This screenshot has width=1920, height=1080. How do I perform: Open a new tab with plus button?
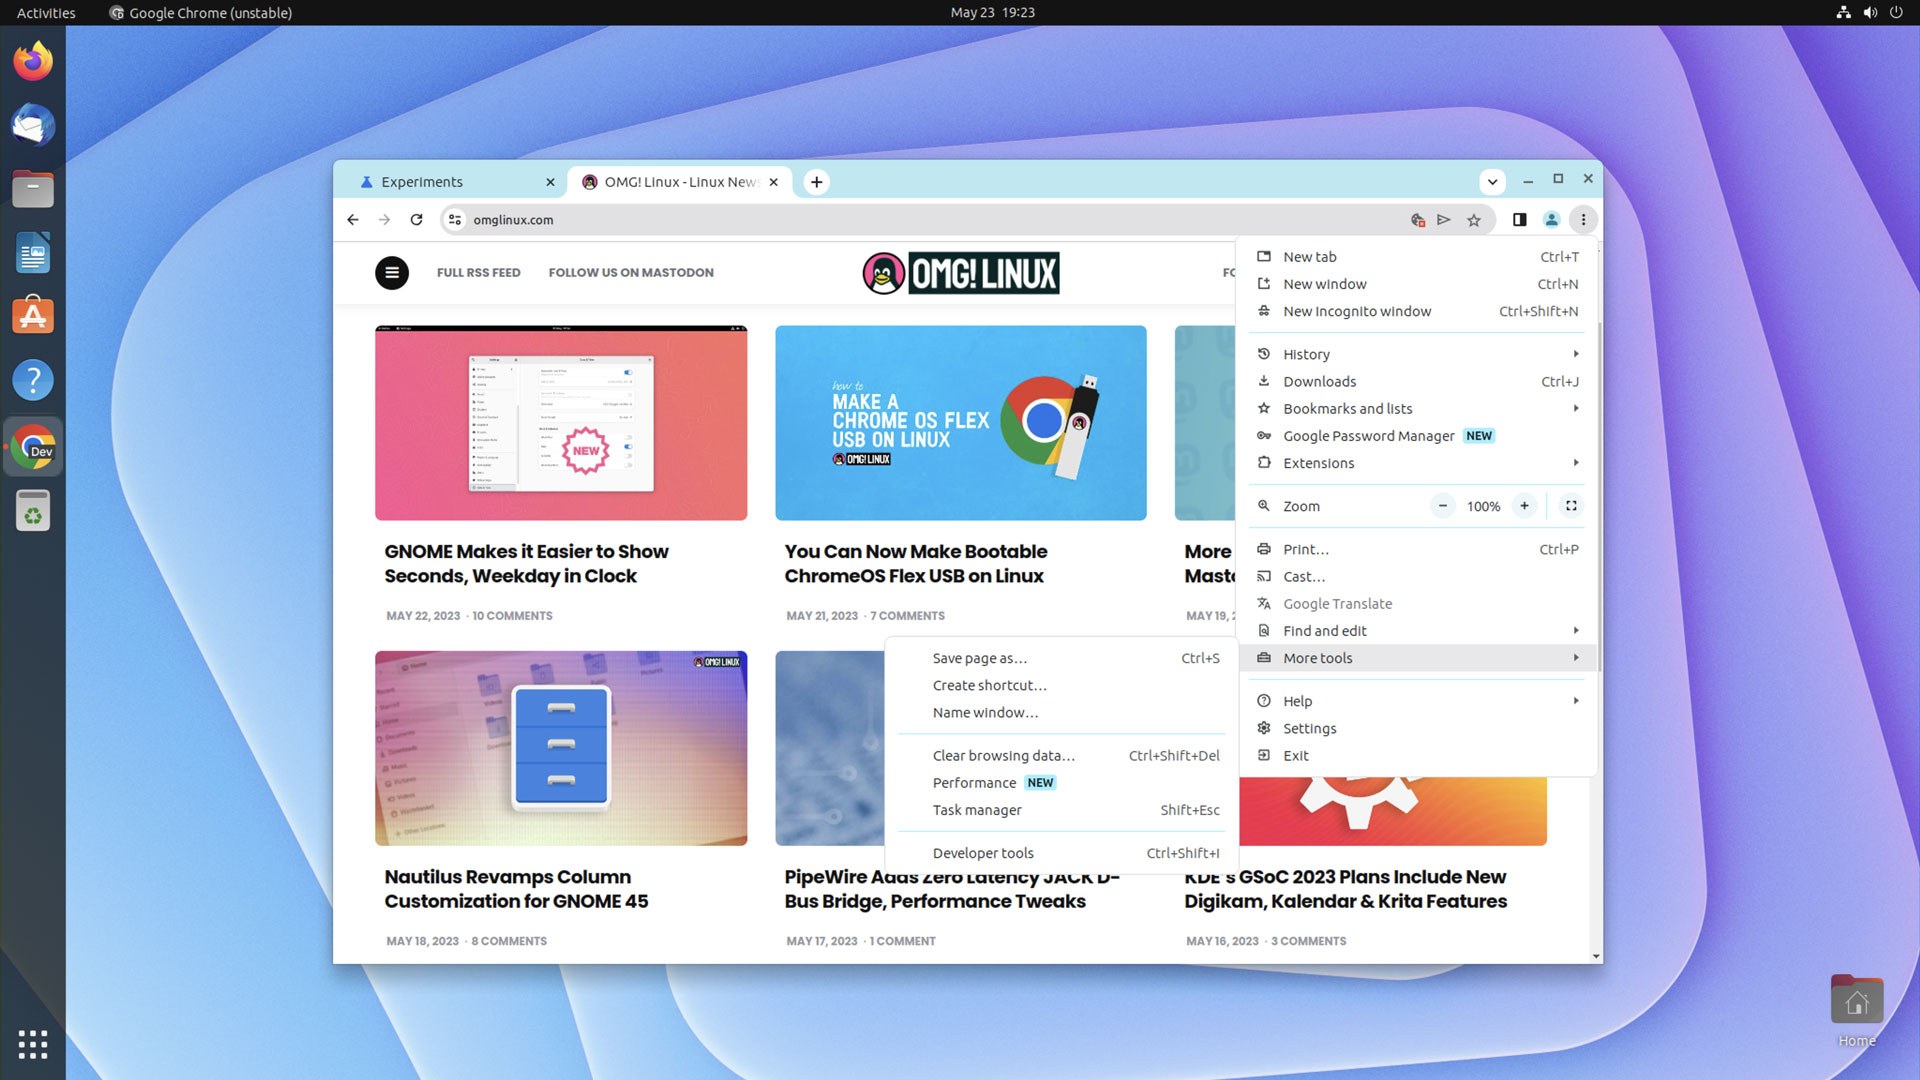816,182
